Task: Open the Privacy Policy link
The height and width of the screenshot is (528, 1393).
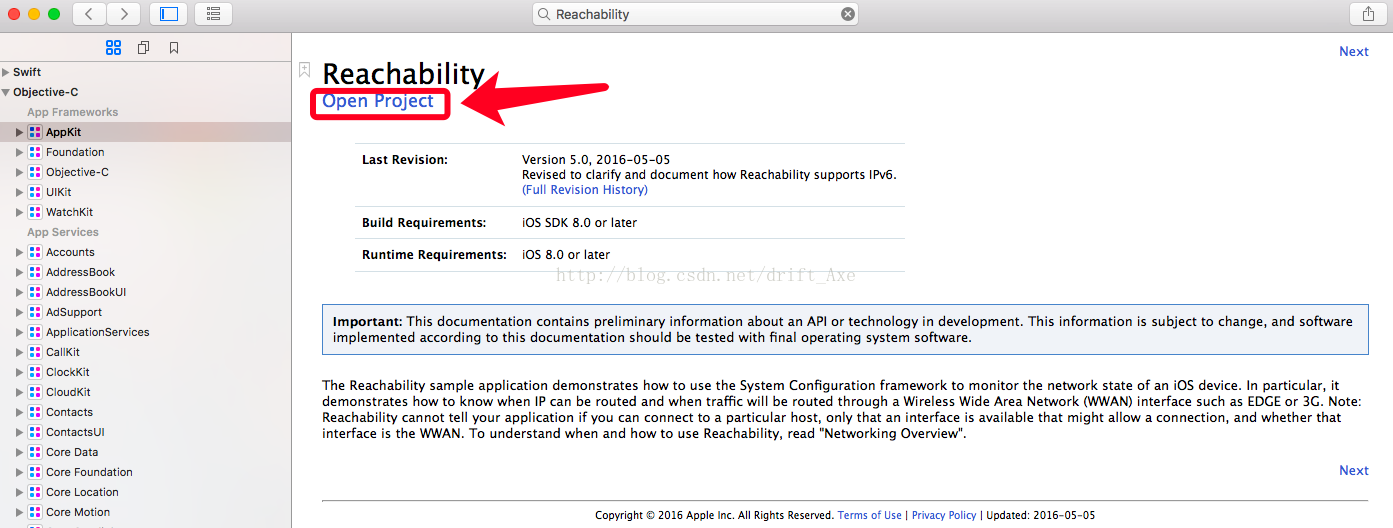Action: coord(944,515)
